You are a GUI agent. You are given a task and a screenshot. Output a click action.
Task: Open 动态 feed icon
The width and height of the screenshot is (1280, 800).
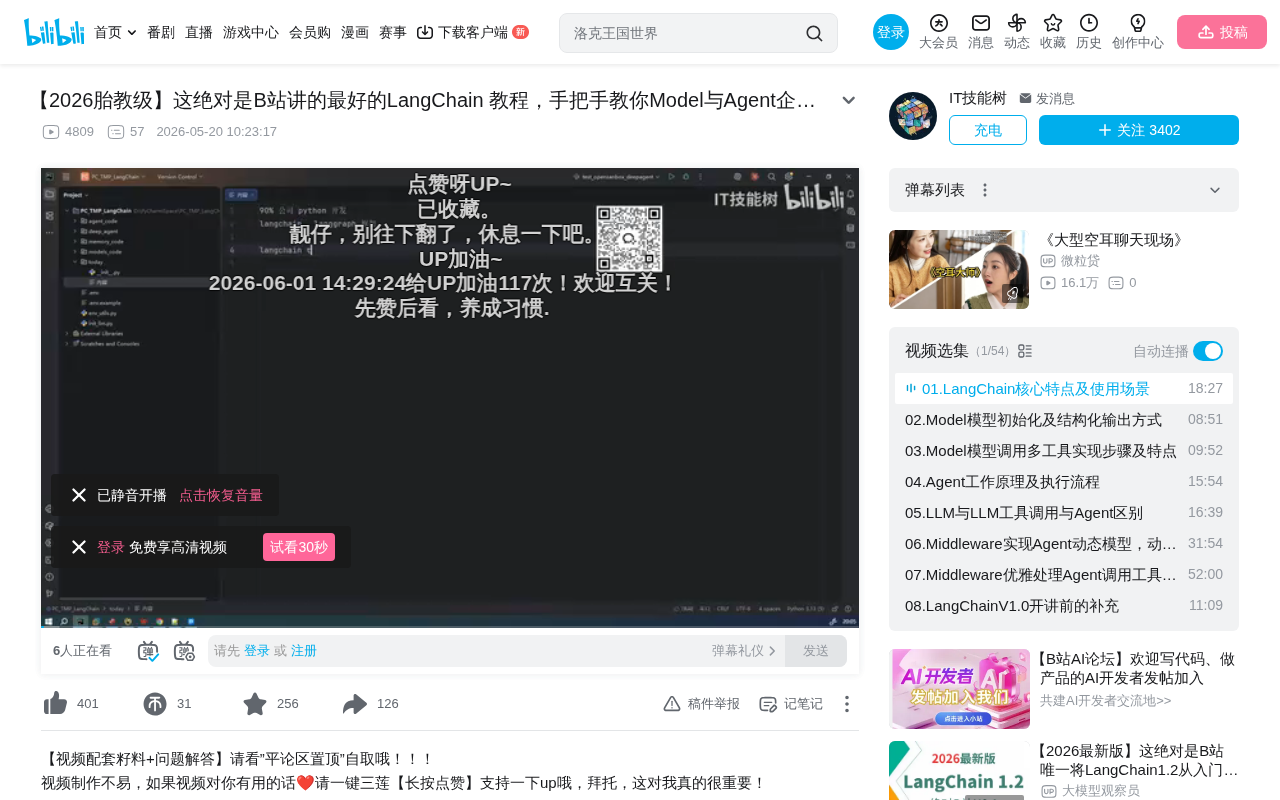1017,23
